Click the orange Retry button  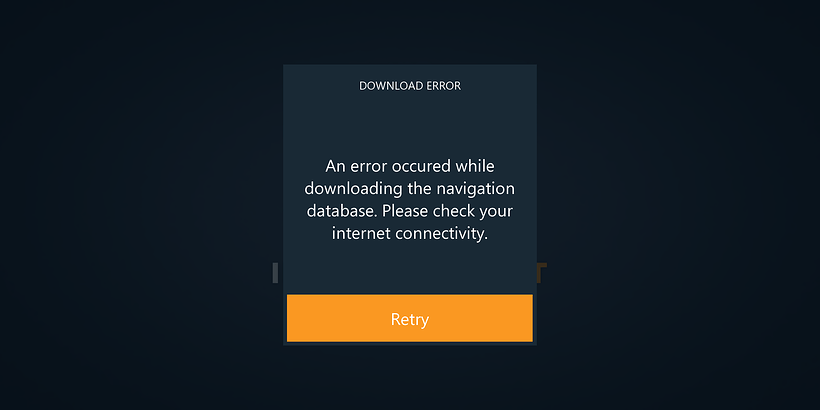[x=409, y=318]
